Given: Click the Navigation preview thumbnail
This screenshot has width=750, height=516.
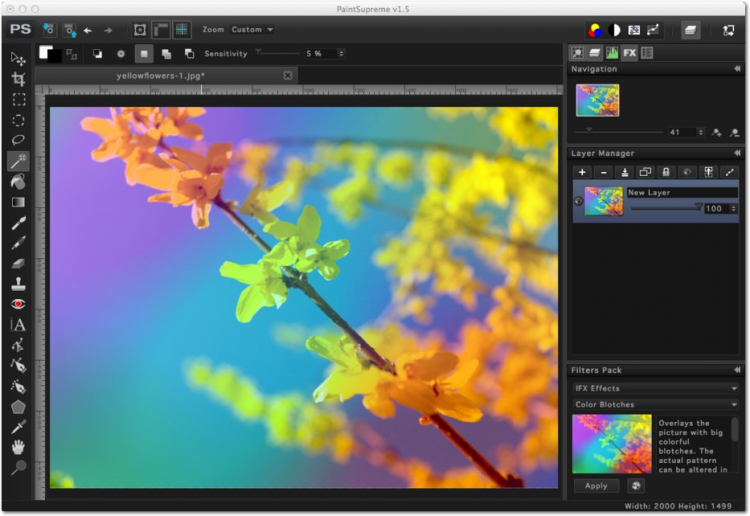Looking at the screenshot, I should click(597, 100).
